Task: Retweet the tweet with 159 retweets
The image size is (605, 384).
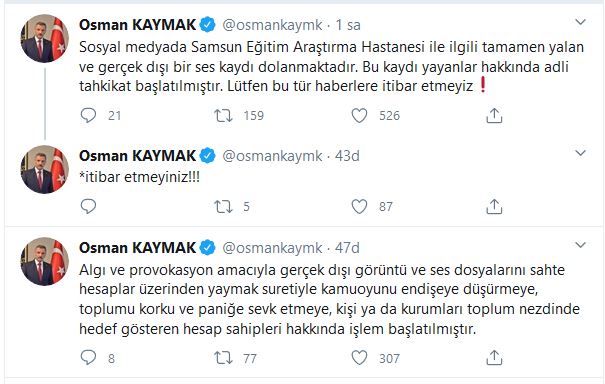Action: pyautogui.click(x=223, y=115)
